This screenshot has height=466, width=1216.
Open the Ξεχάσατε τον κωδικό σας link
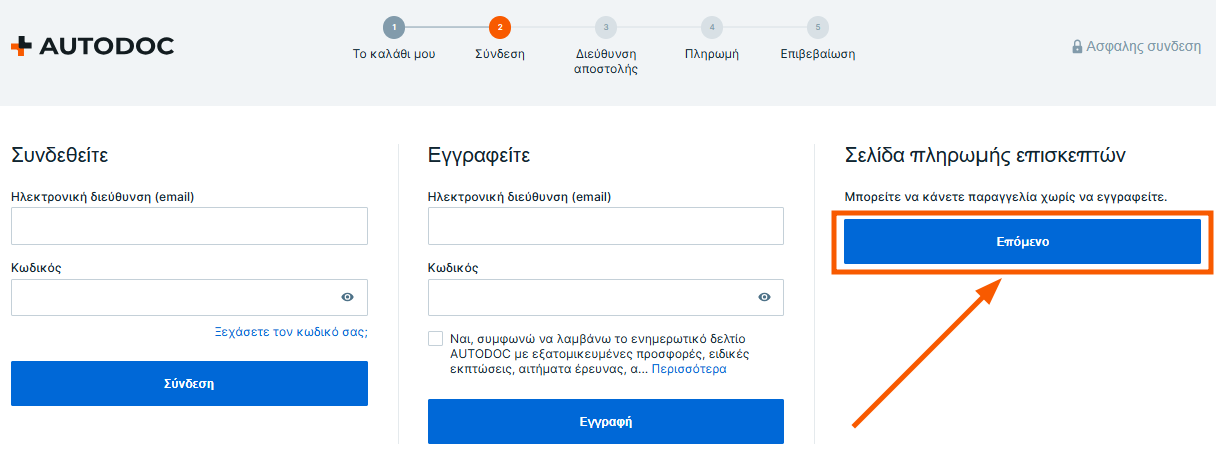point(291,331)
